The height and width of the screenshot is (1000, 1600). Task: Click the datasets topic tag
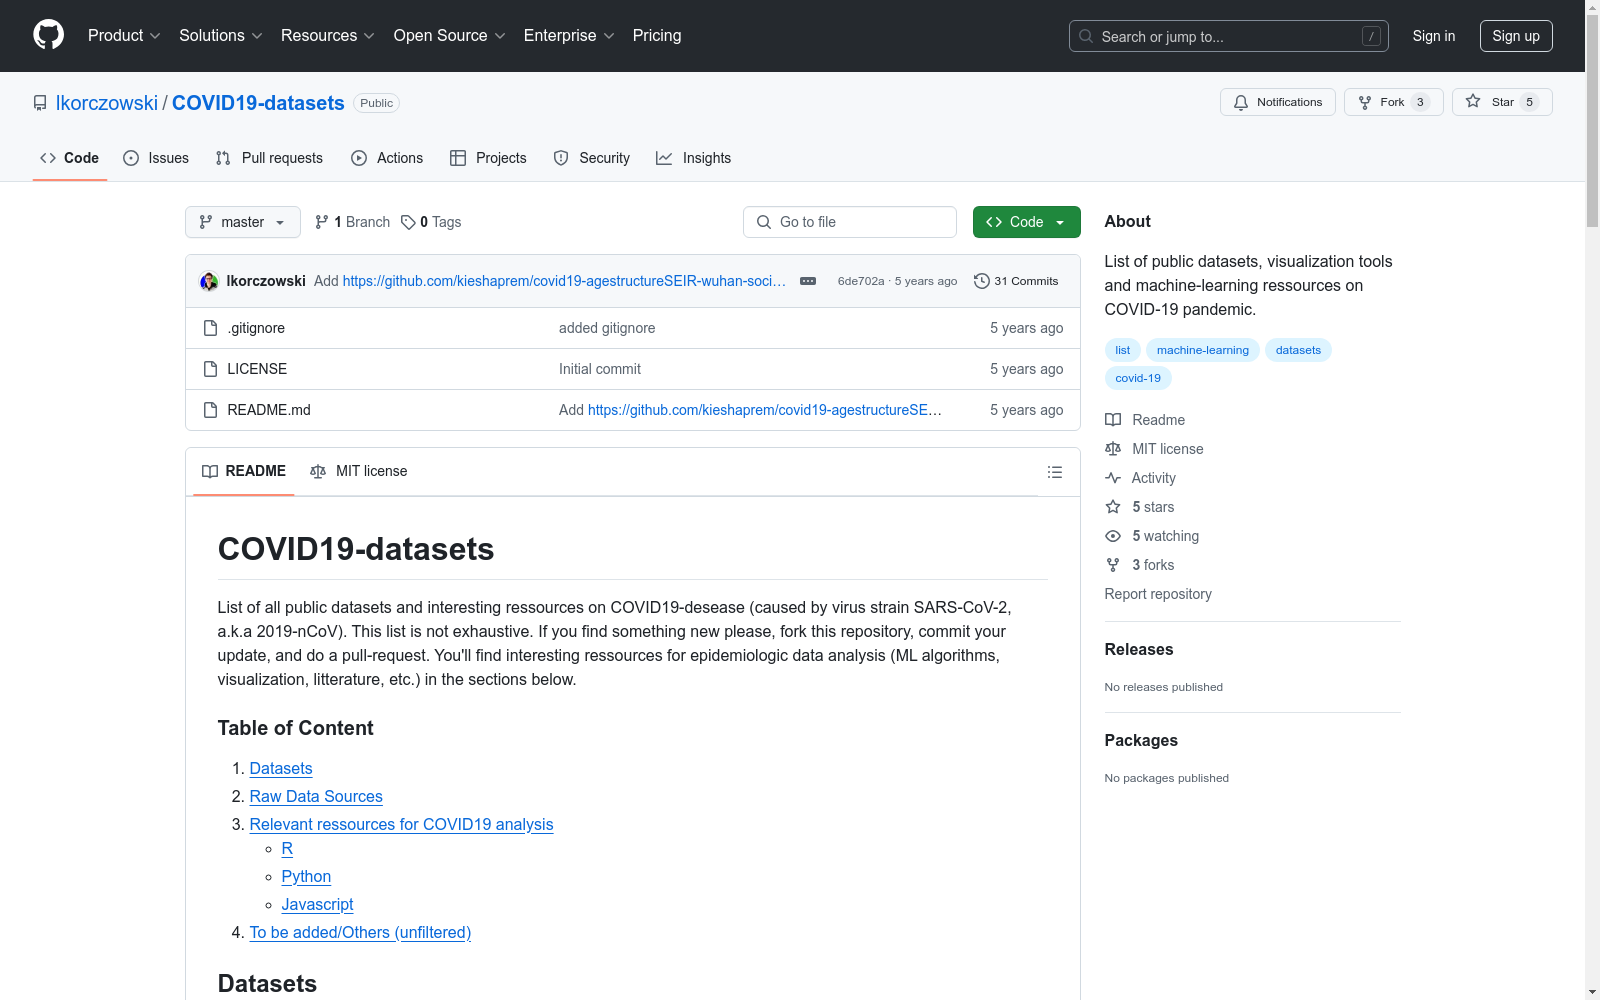(x=1298, y=350)
